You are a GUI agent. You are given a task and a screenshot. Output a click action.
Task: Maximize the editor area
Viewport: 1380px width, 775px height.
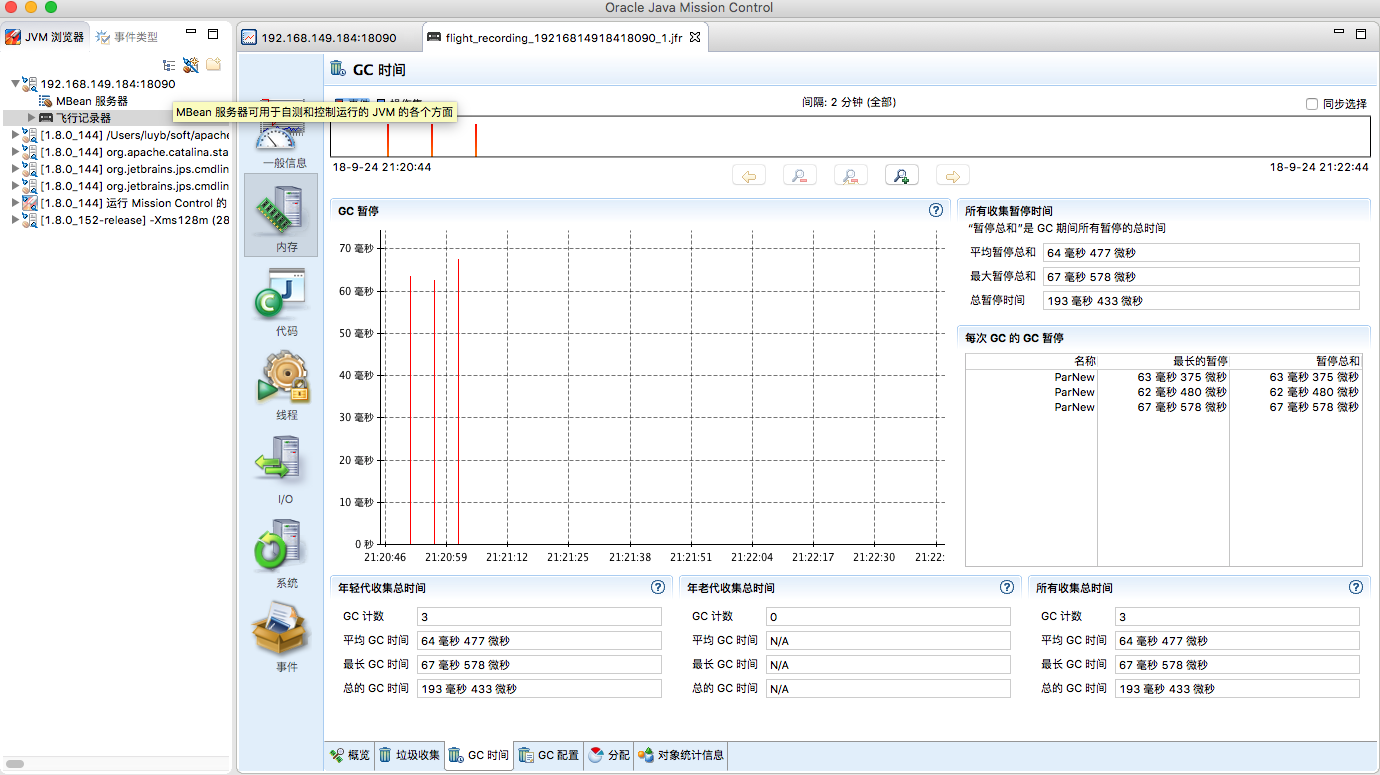[1360, 33]
